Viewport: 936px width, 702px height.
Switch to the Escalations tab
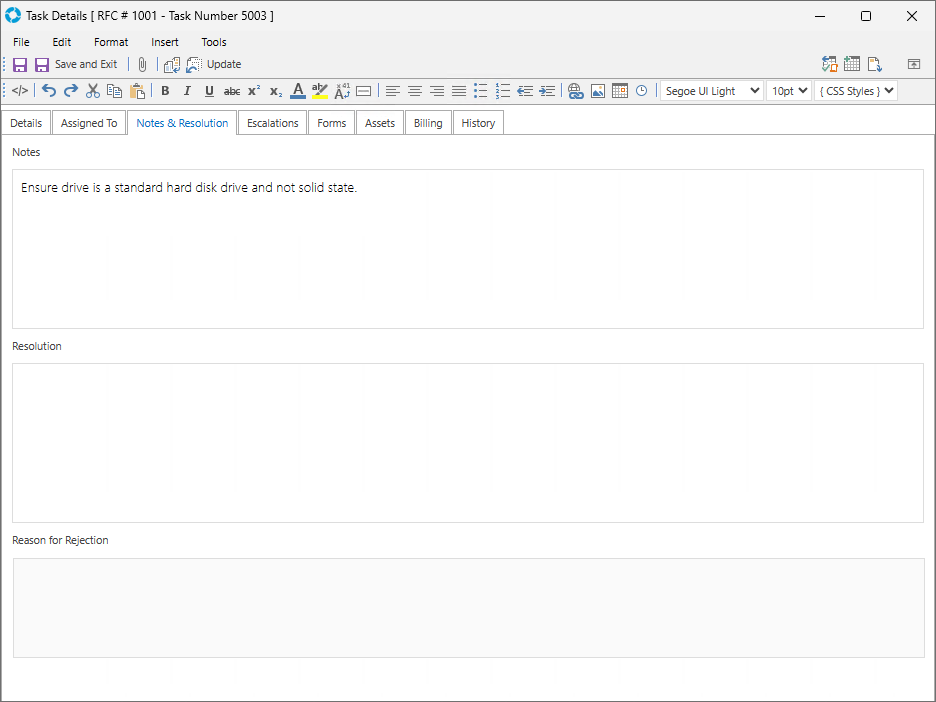click(273, 123)
